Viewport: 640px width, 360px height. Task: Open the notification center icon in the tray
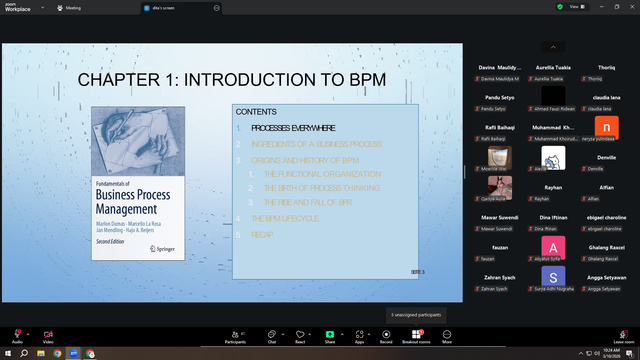pyautogui.click(x=630, y=353)
